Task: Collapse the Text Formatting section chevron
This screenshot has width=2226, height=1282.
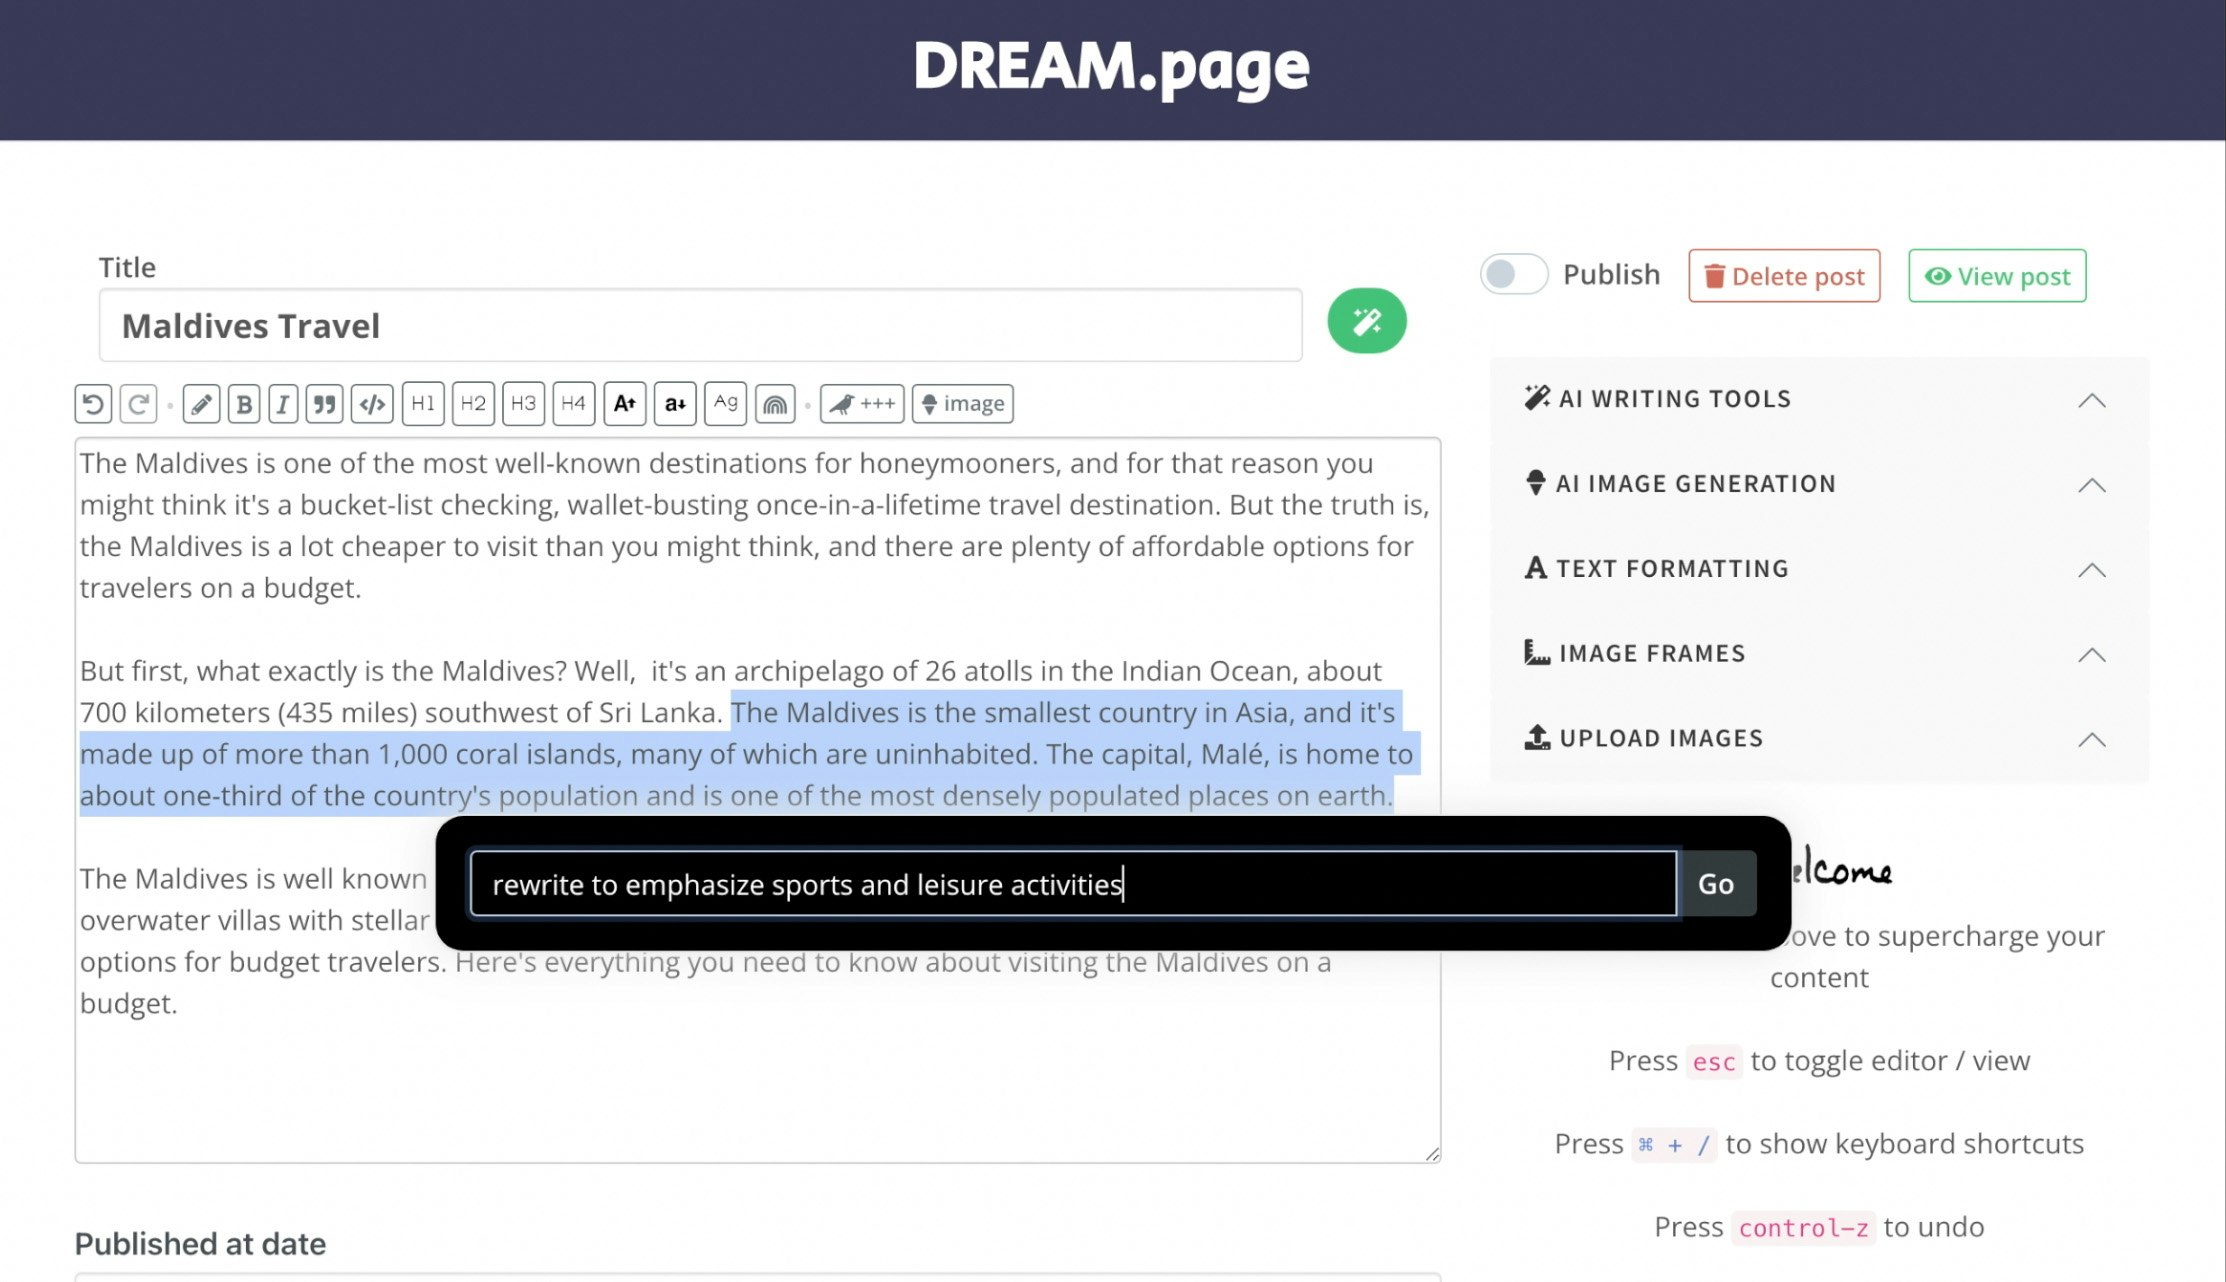Action: 2092,571
